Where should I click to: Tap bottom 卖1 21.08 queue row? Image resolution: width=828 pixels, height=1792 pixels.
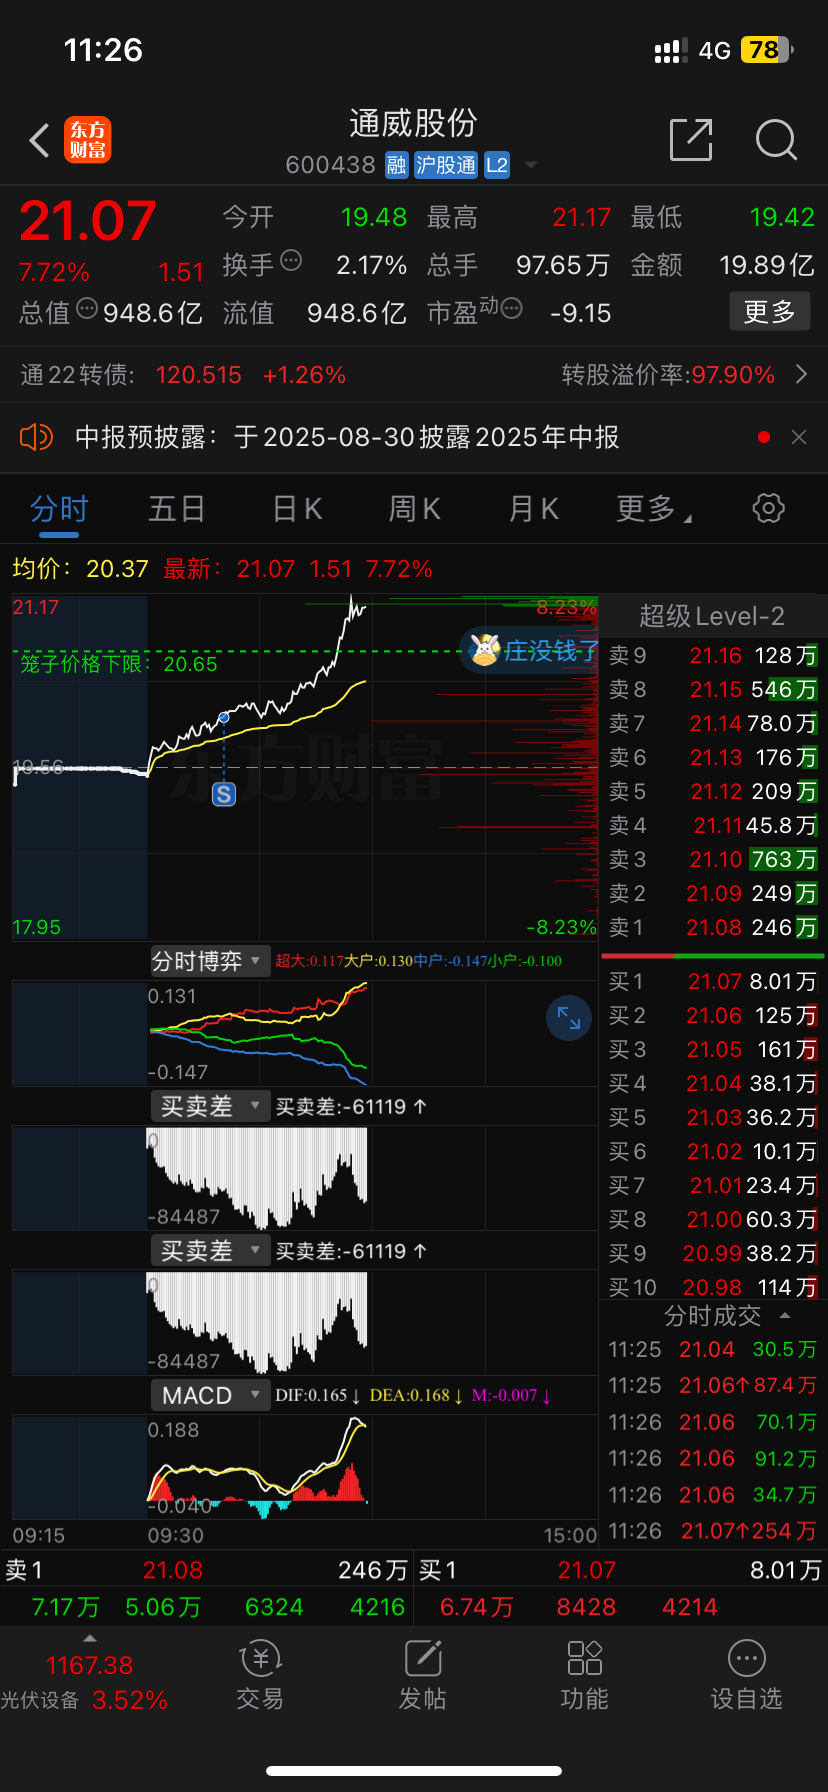pos(207,1570)
